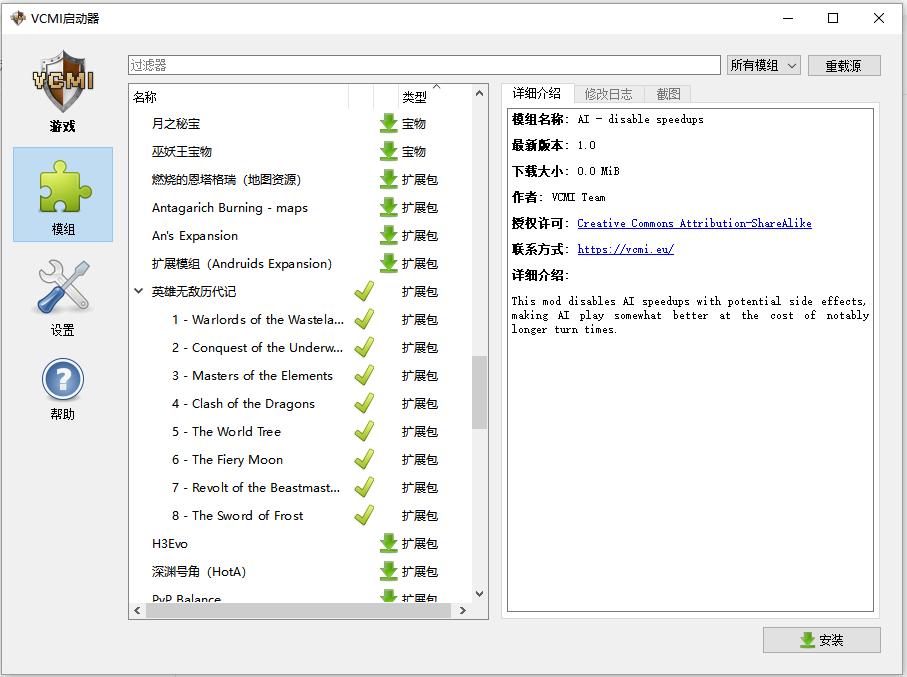Select the 巫妖王宝物 mod row
Image resolution: width=907 pixels, height=677 pixels.
(x=301, y=151)
